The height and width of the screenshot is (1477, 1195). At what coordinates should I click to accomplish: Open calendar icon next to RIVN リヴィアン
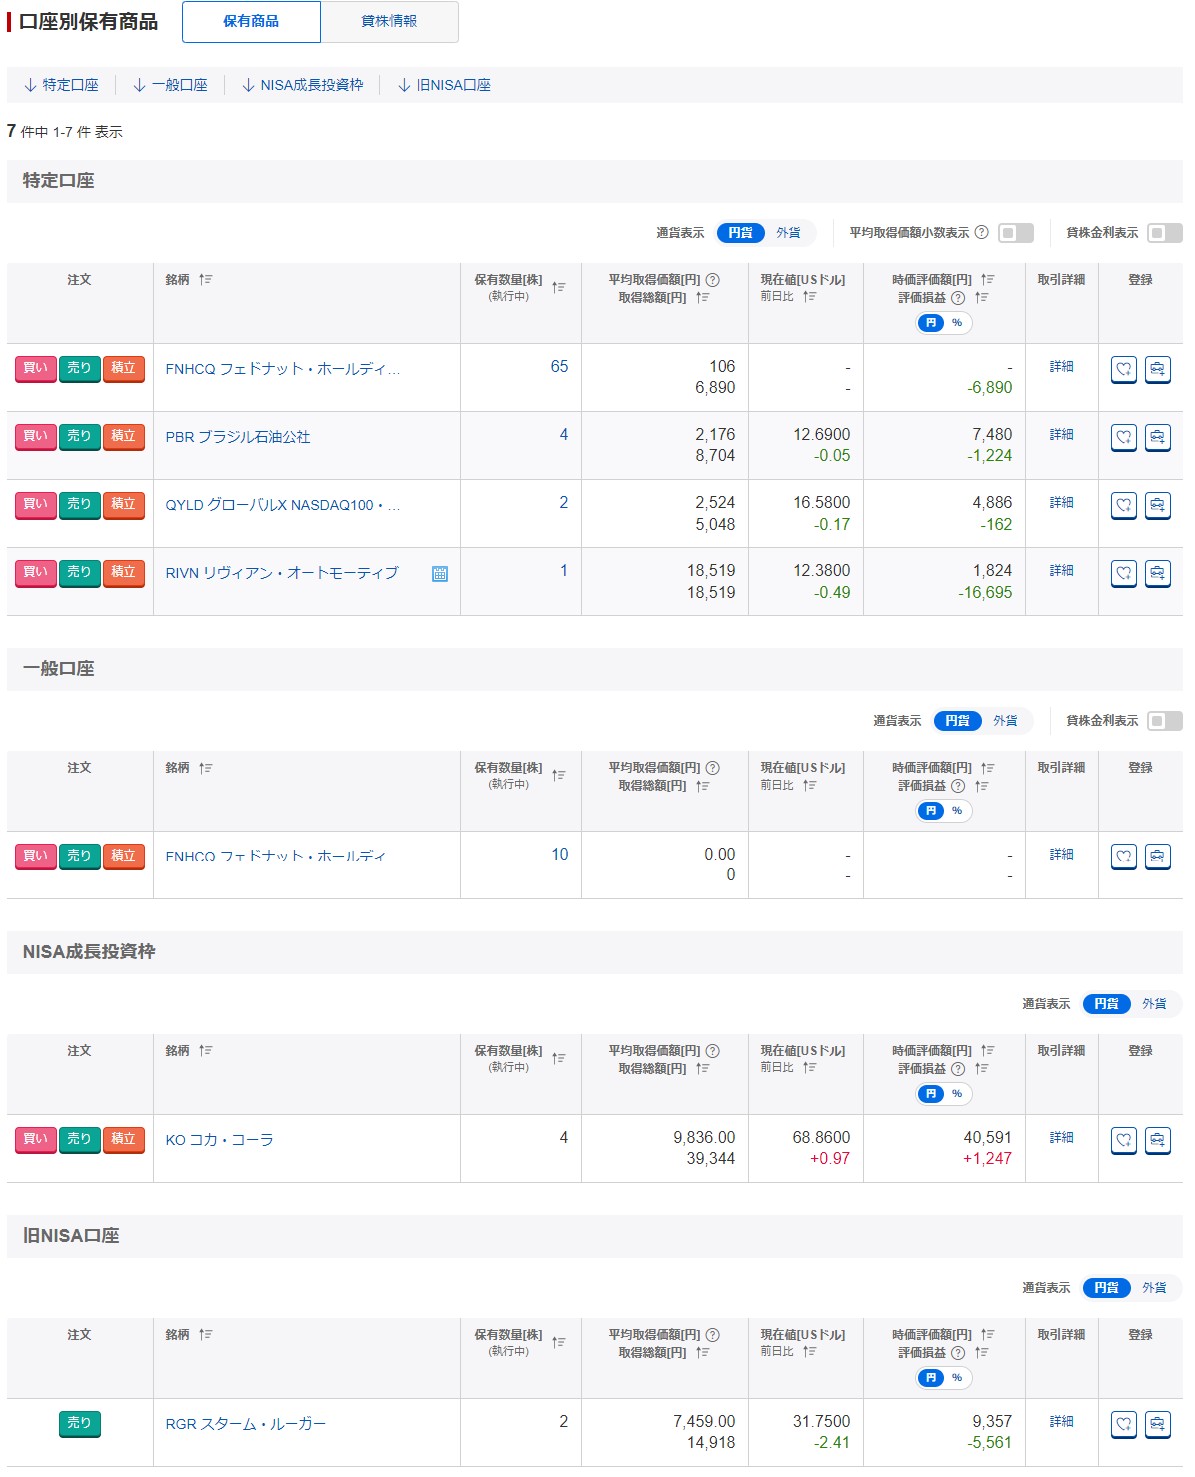[439, 574]
